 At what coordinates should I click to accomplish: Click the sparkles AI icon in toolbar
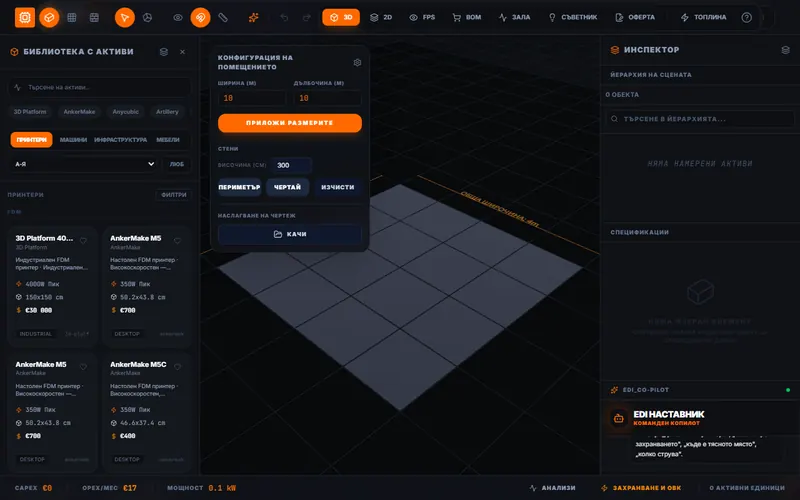point(254,17)
